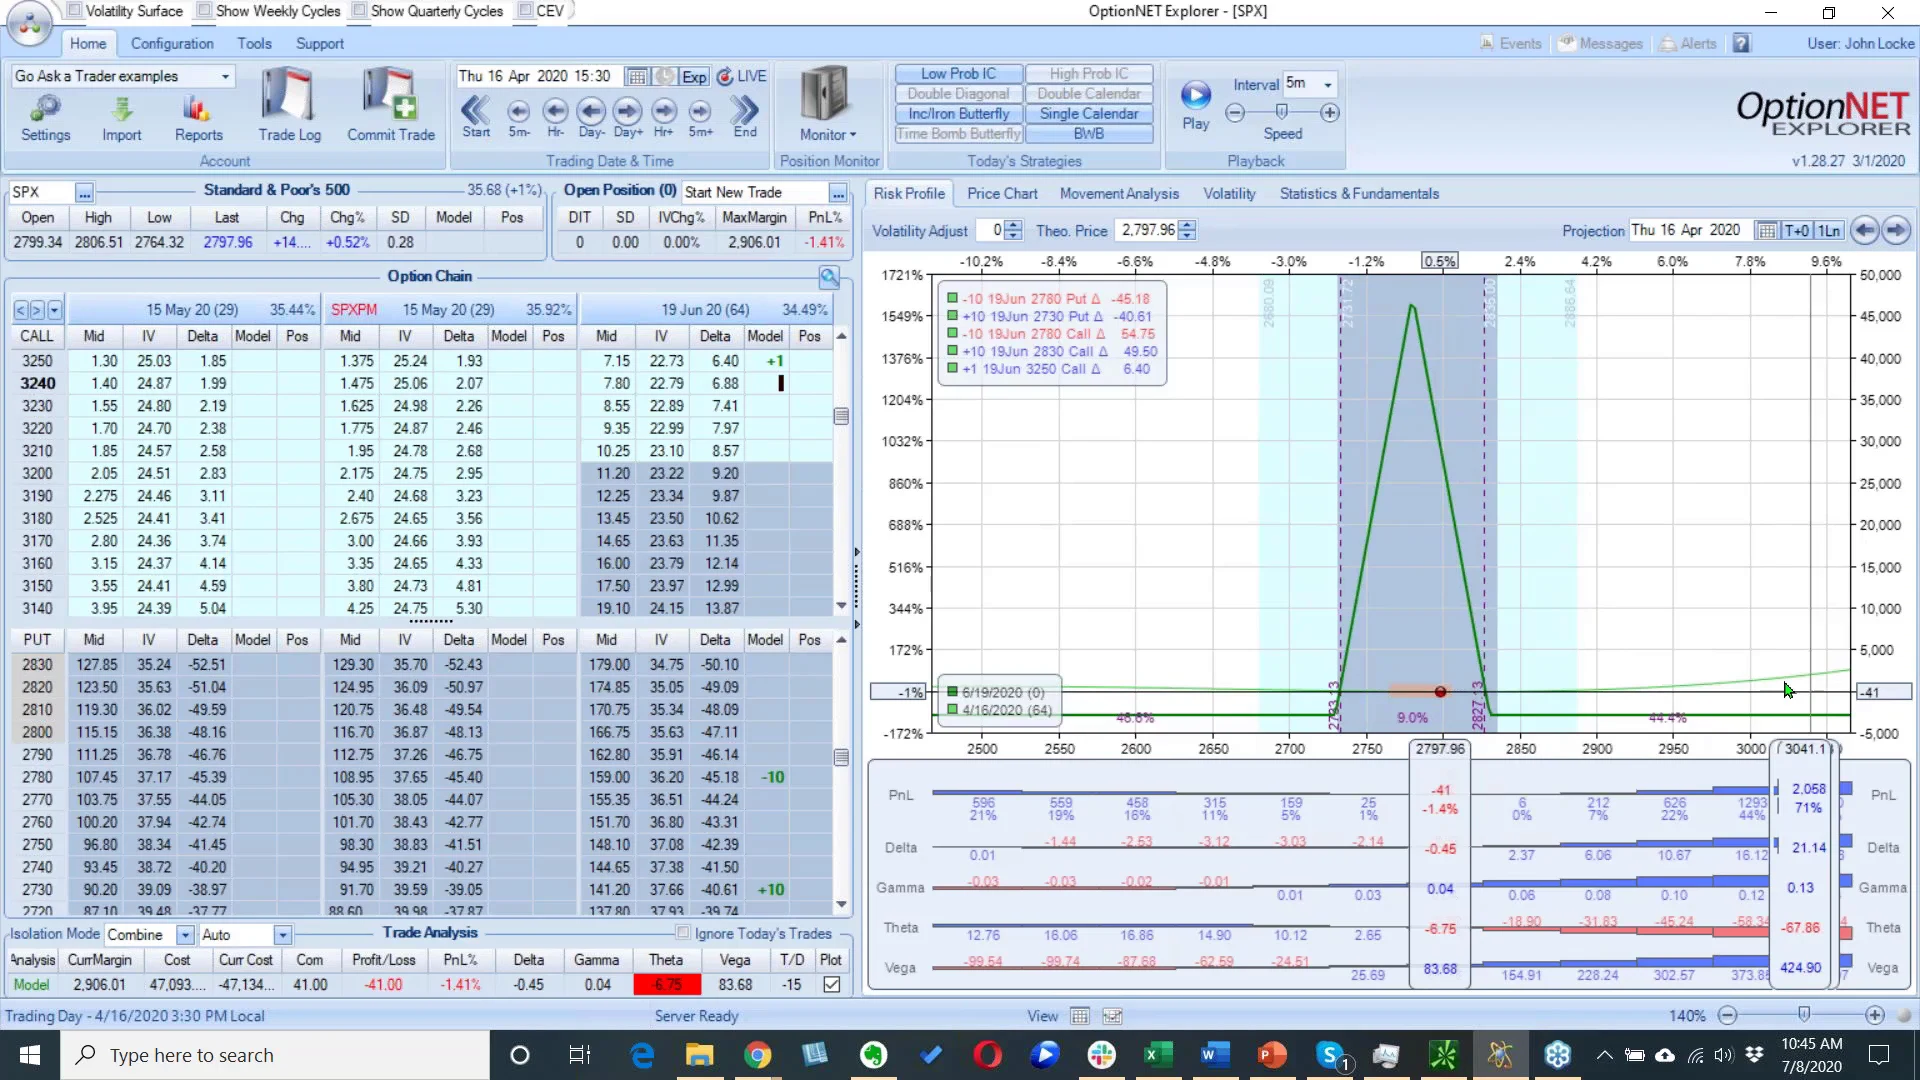
Task: Toggle Show Weekly Cycles checkbox
Action: 204,11
